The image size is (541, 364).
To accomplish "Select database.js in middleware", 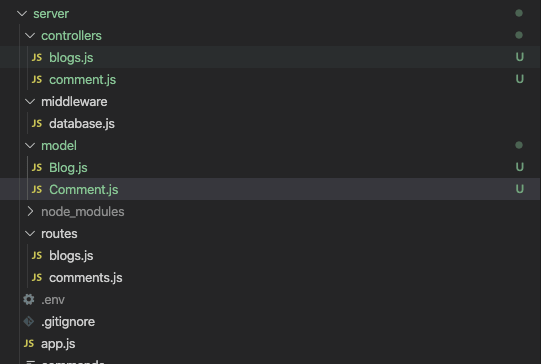I will tap(82, 124).
